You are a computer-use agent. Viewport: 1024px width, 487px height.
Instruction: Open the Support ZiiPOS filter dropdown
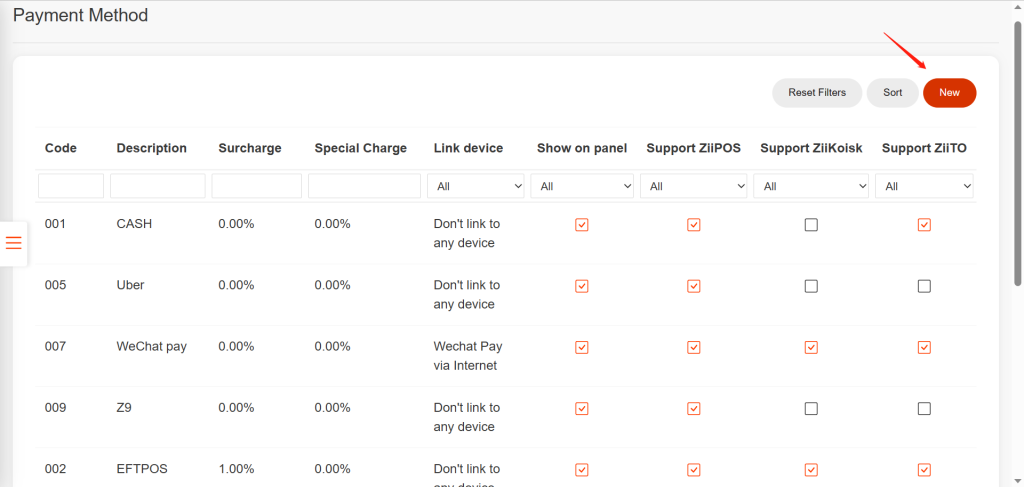point(694,186)
